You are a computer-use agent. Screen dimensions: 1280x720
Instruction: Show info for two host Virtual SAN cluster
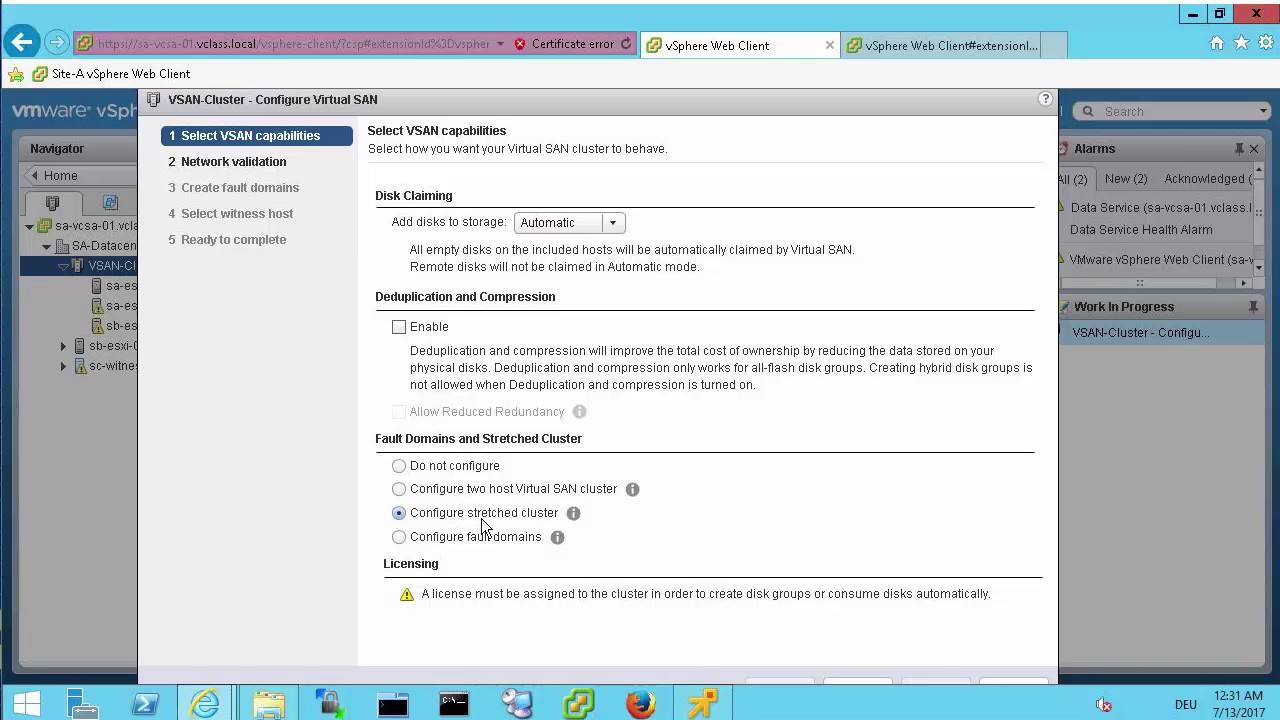[632, 489]
